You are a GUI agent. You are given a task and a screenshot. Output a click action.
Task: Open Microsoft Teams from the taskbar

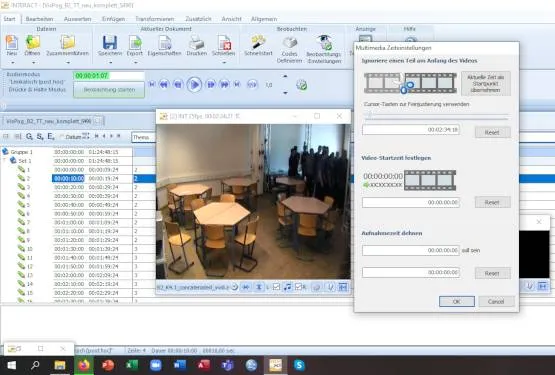pos(227,365)
